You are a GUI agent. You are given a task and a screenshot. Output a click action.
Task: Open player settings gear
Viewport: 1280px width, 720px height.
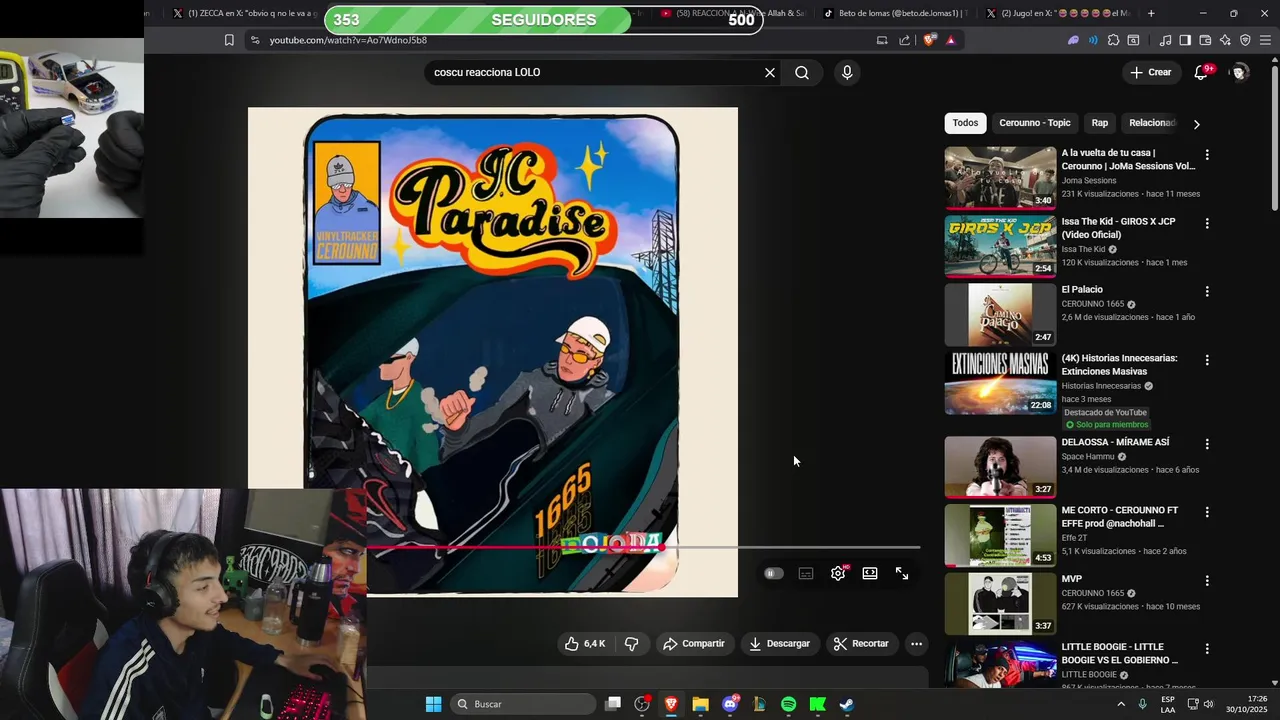[x=838, y=574]
